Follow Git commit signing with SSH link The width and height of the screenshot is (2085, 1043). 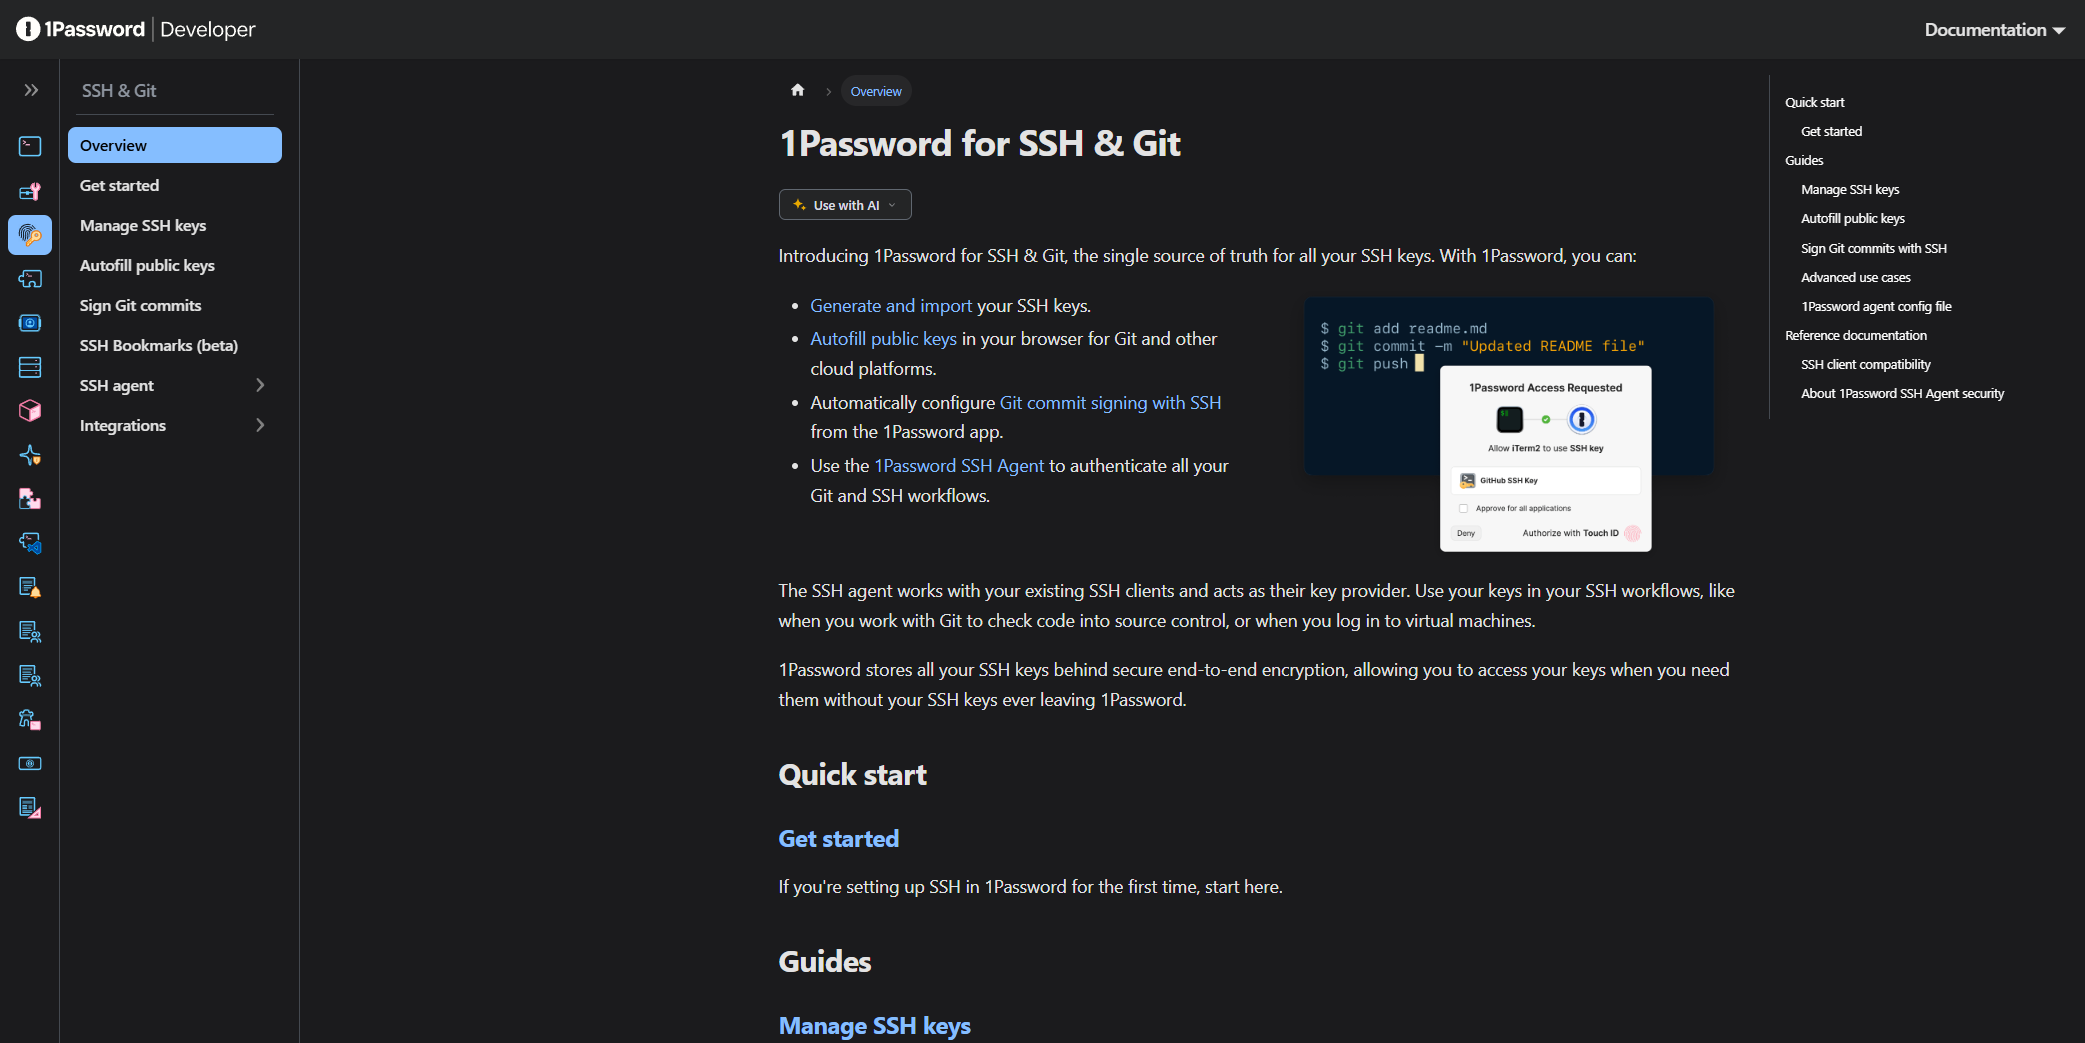1110,403
